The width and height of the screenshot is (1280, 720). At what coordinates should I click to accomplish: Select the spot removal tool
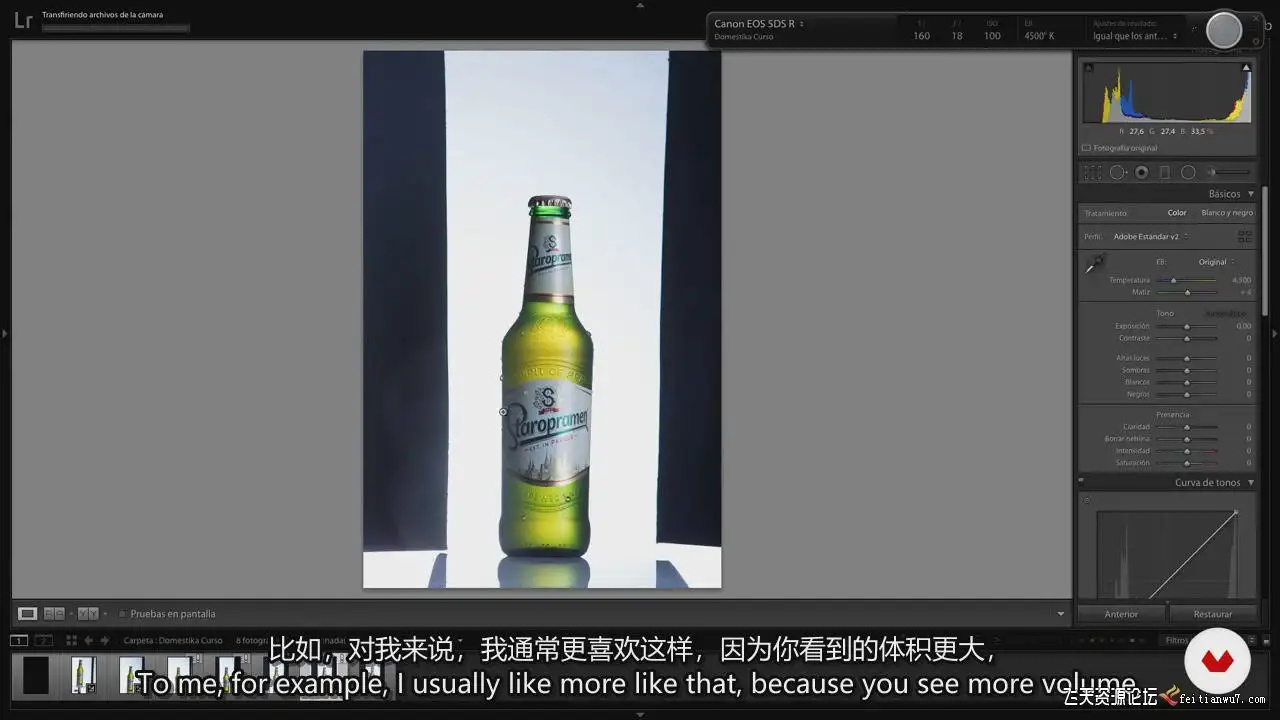(1117, 172)
